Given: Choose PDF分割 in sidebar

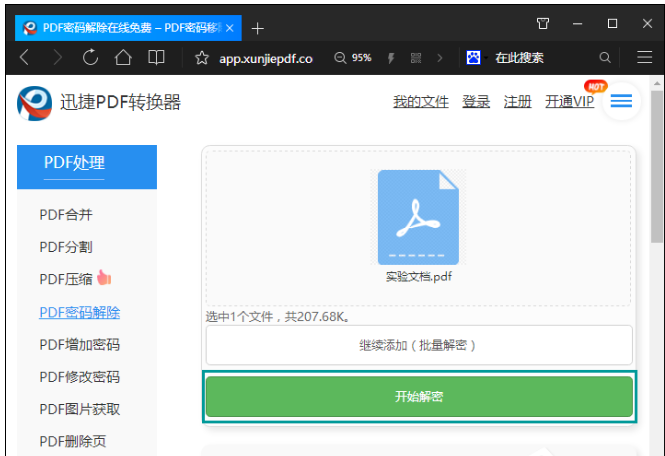Looking at the screenshot, I should (x=66, y=247).
